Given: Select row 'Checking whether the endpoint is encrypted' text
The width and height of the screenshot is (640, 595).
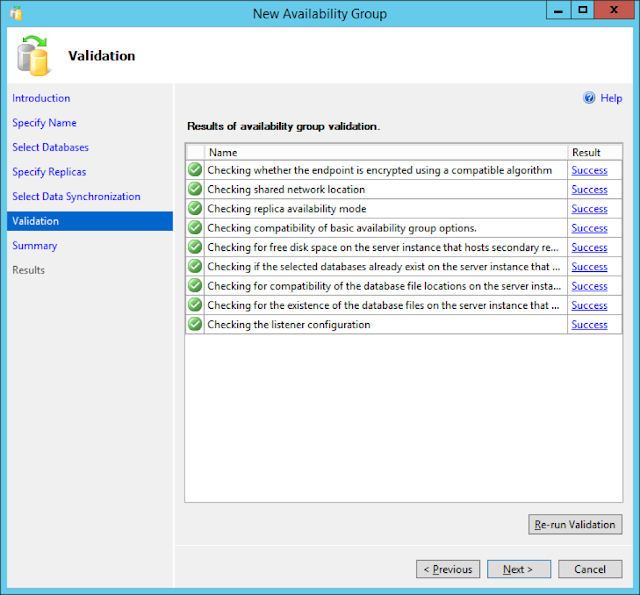Looking at the screenshot, I should (x=380, y=170).
